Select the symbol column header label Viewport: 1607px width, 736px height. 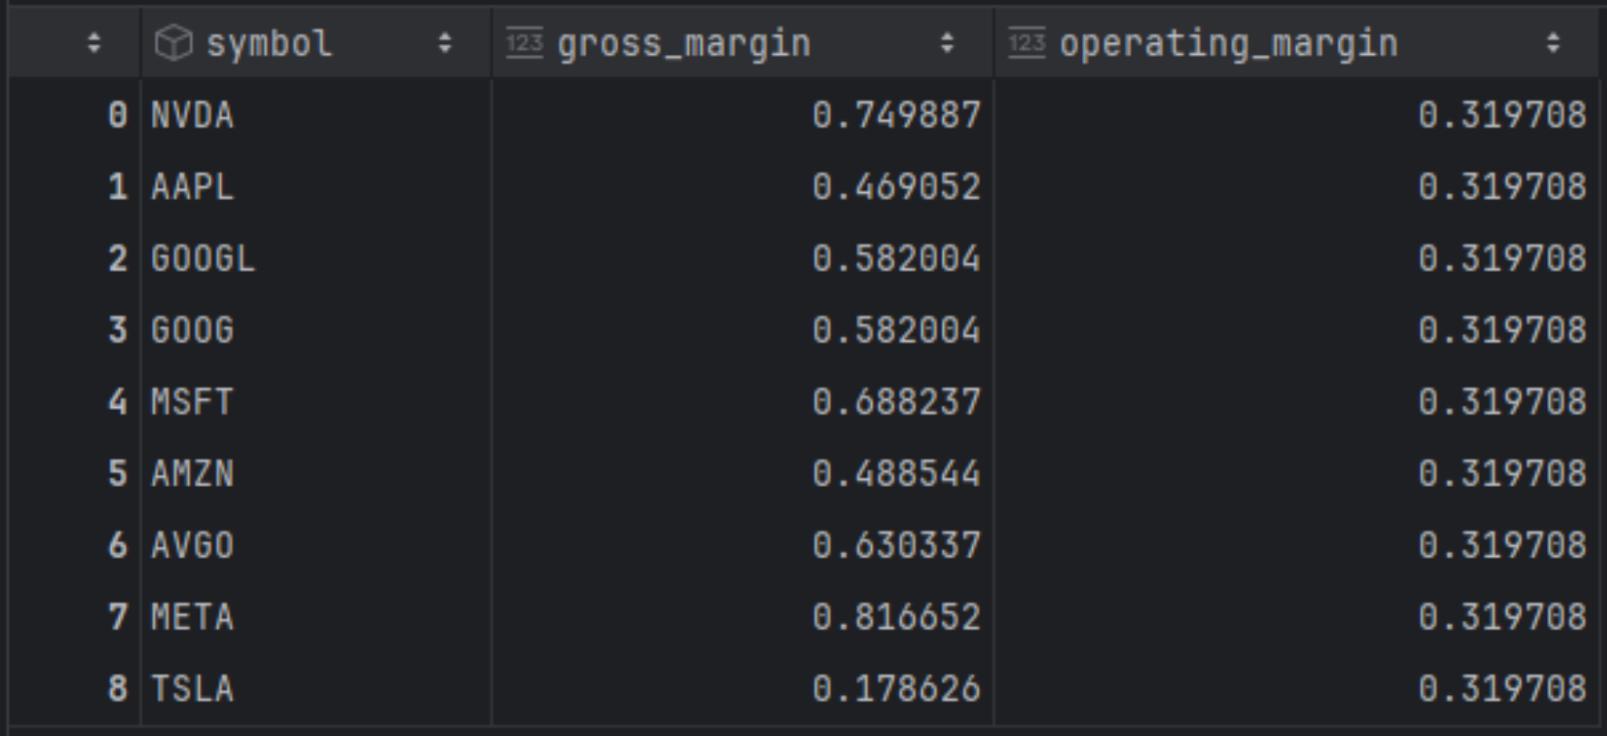268,43
